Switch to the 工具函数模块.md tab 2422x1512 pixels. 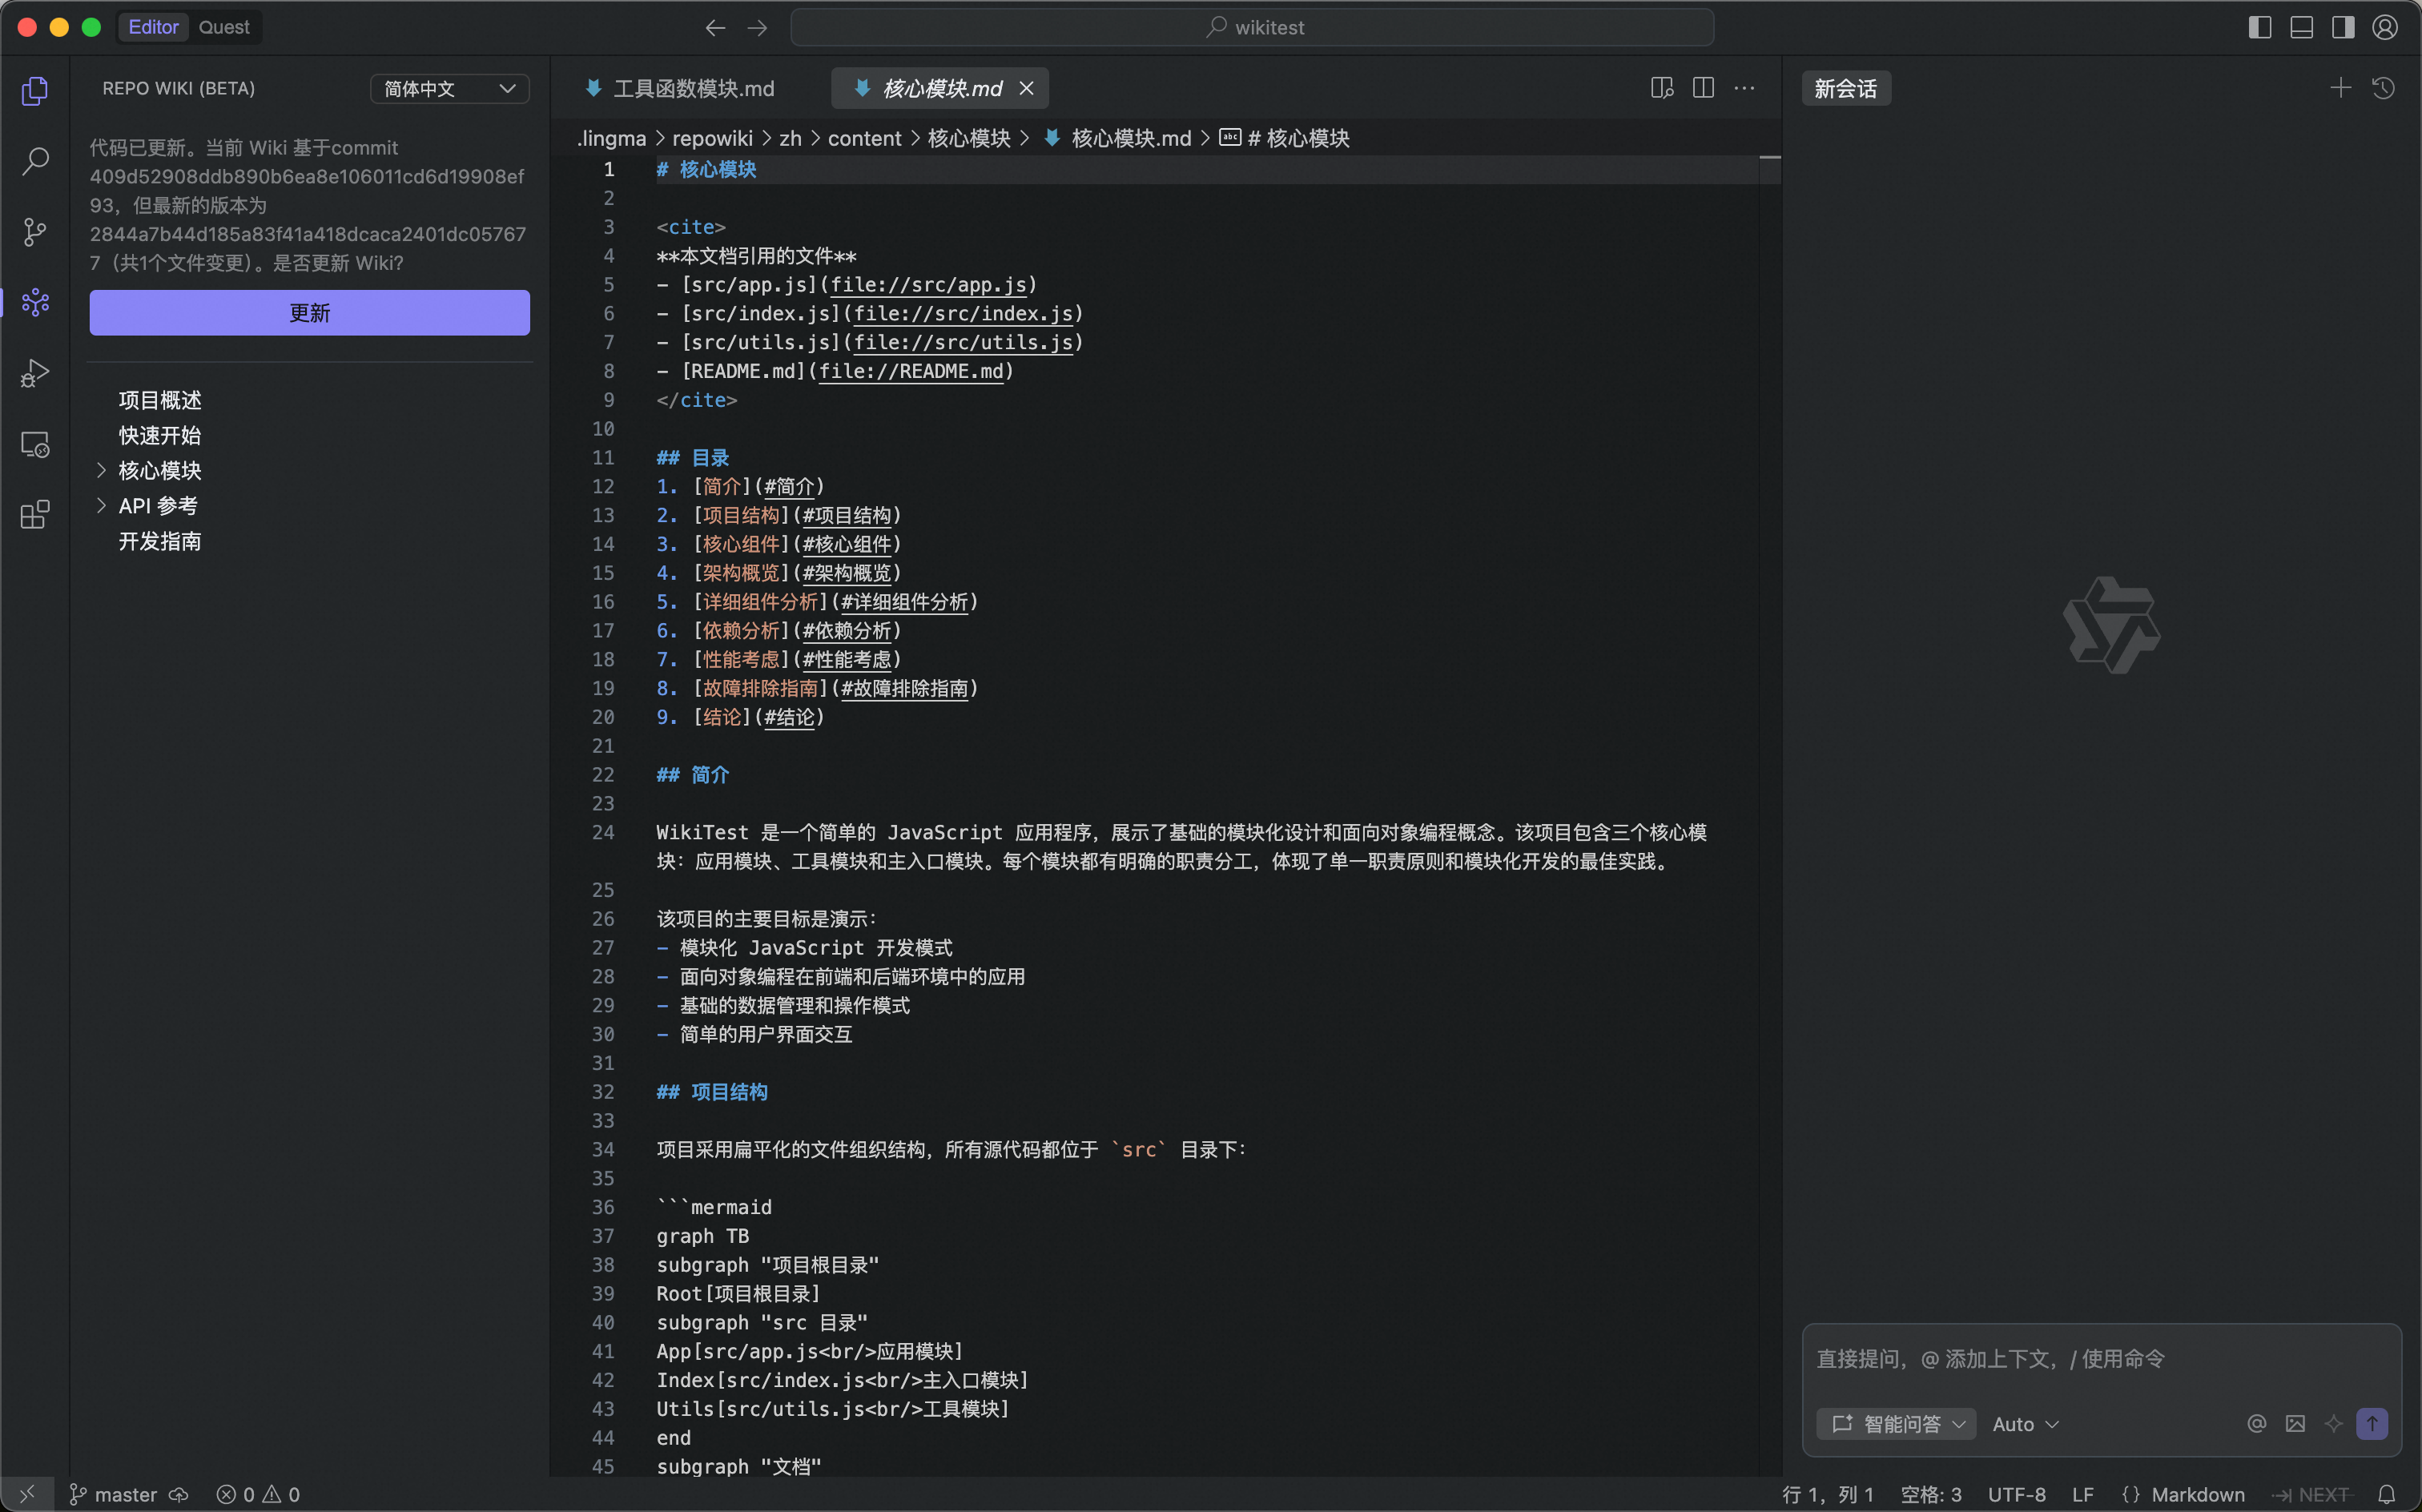point(693,88)
